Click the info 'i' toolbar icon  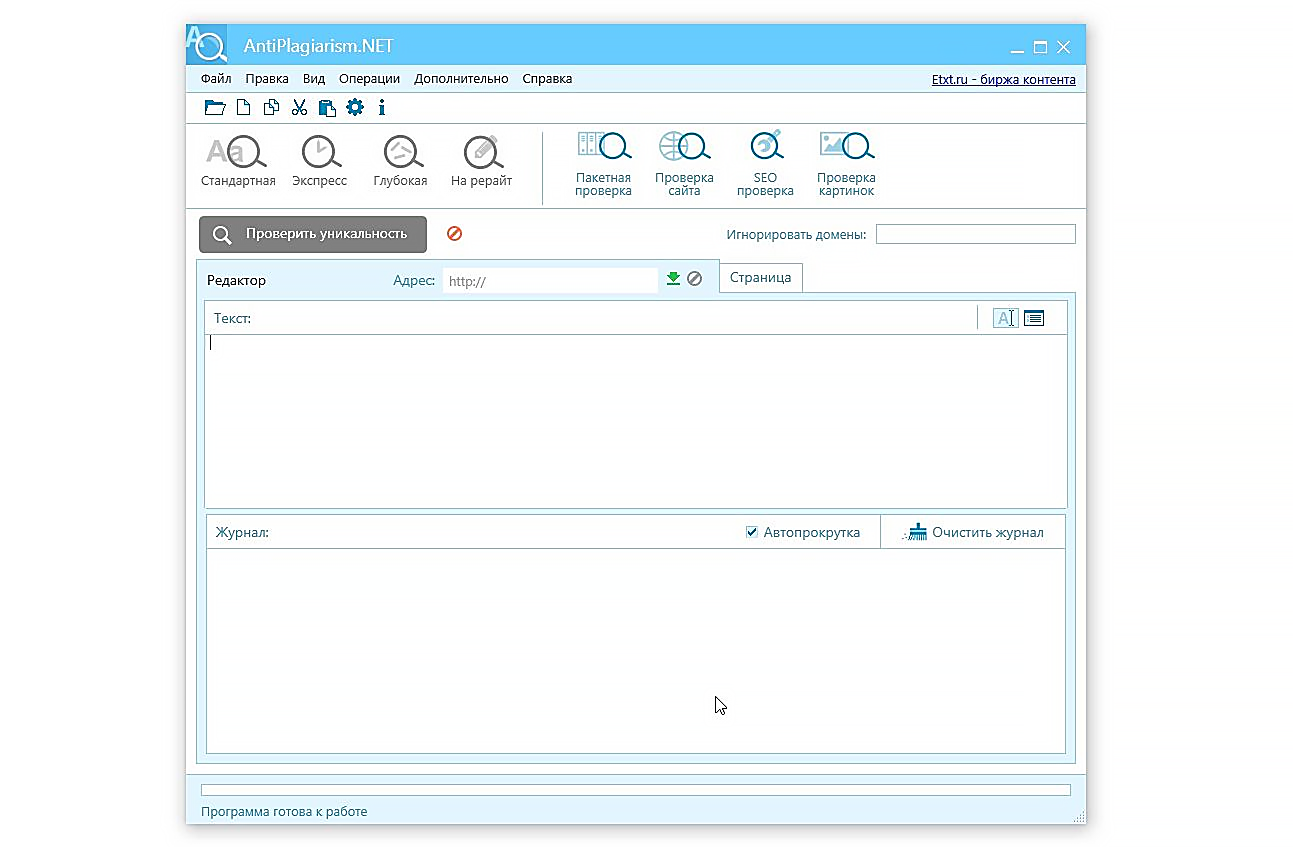point(382,108)
